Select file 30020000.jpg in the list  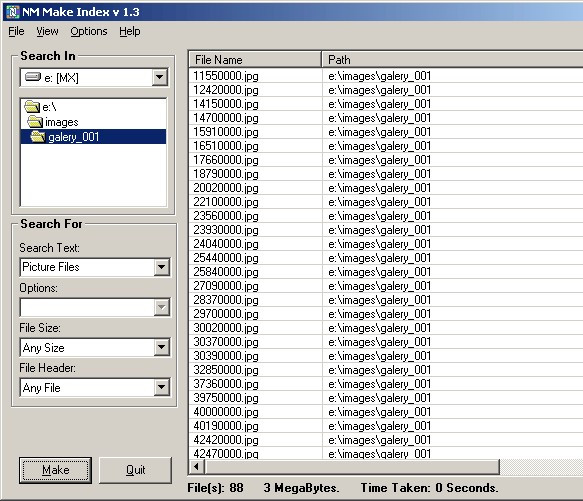[x=226, y=328]
